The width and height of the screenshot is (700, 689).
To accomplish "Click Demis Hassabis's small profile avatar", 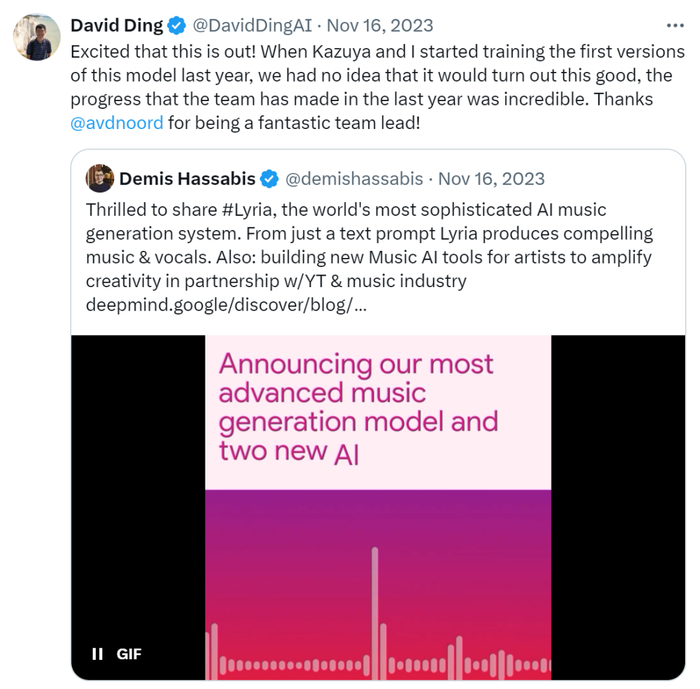I will pyautogui.click(x=100, y=179).
